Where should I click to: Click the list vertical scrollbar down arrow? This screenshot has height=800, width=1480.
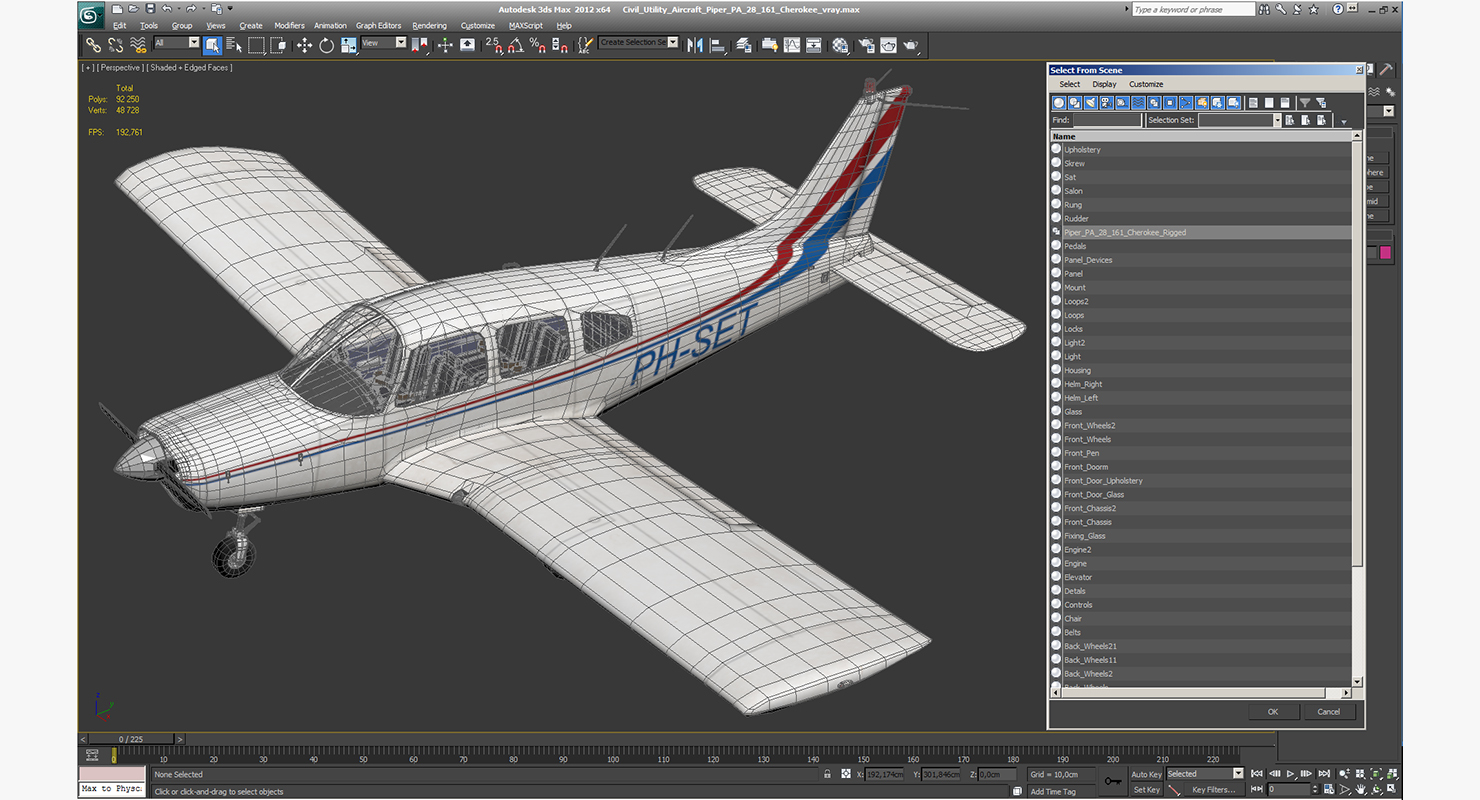tap(1357, 681)
